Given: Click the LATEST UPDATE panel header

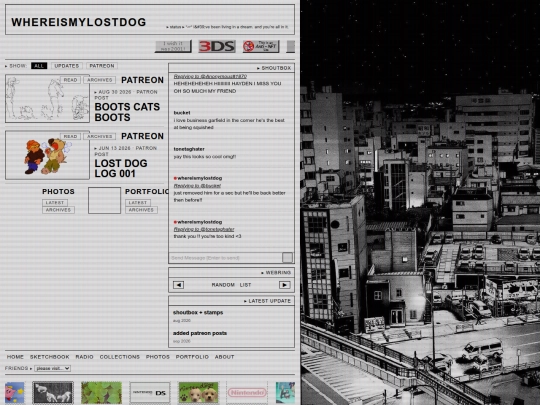Looking at the screenshot, I should click(x=231, y=301).
